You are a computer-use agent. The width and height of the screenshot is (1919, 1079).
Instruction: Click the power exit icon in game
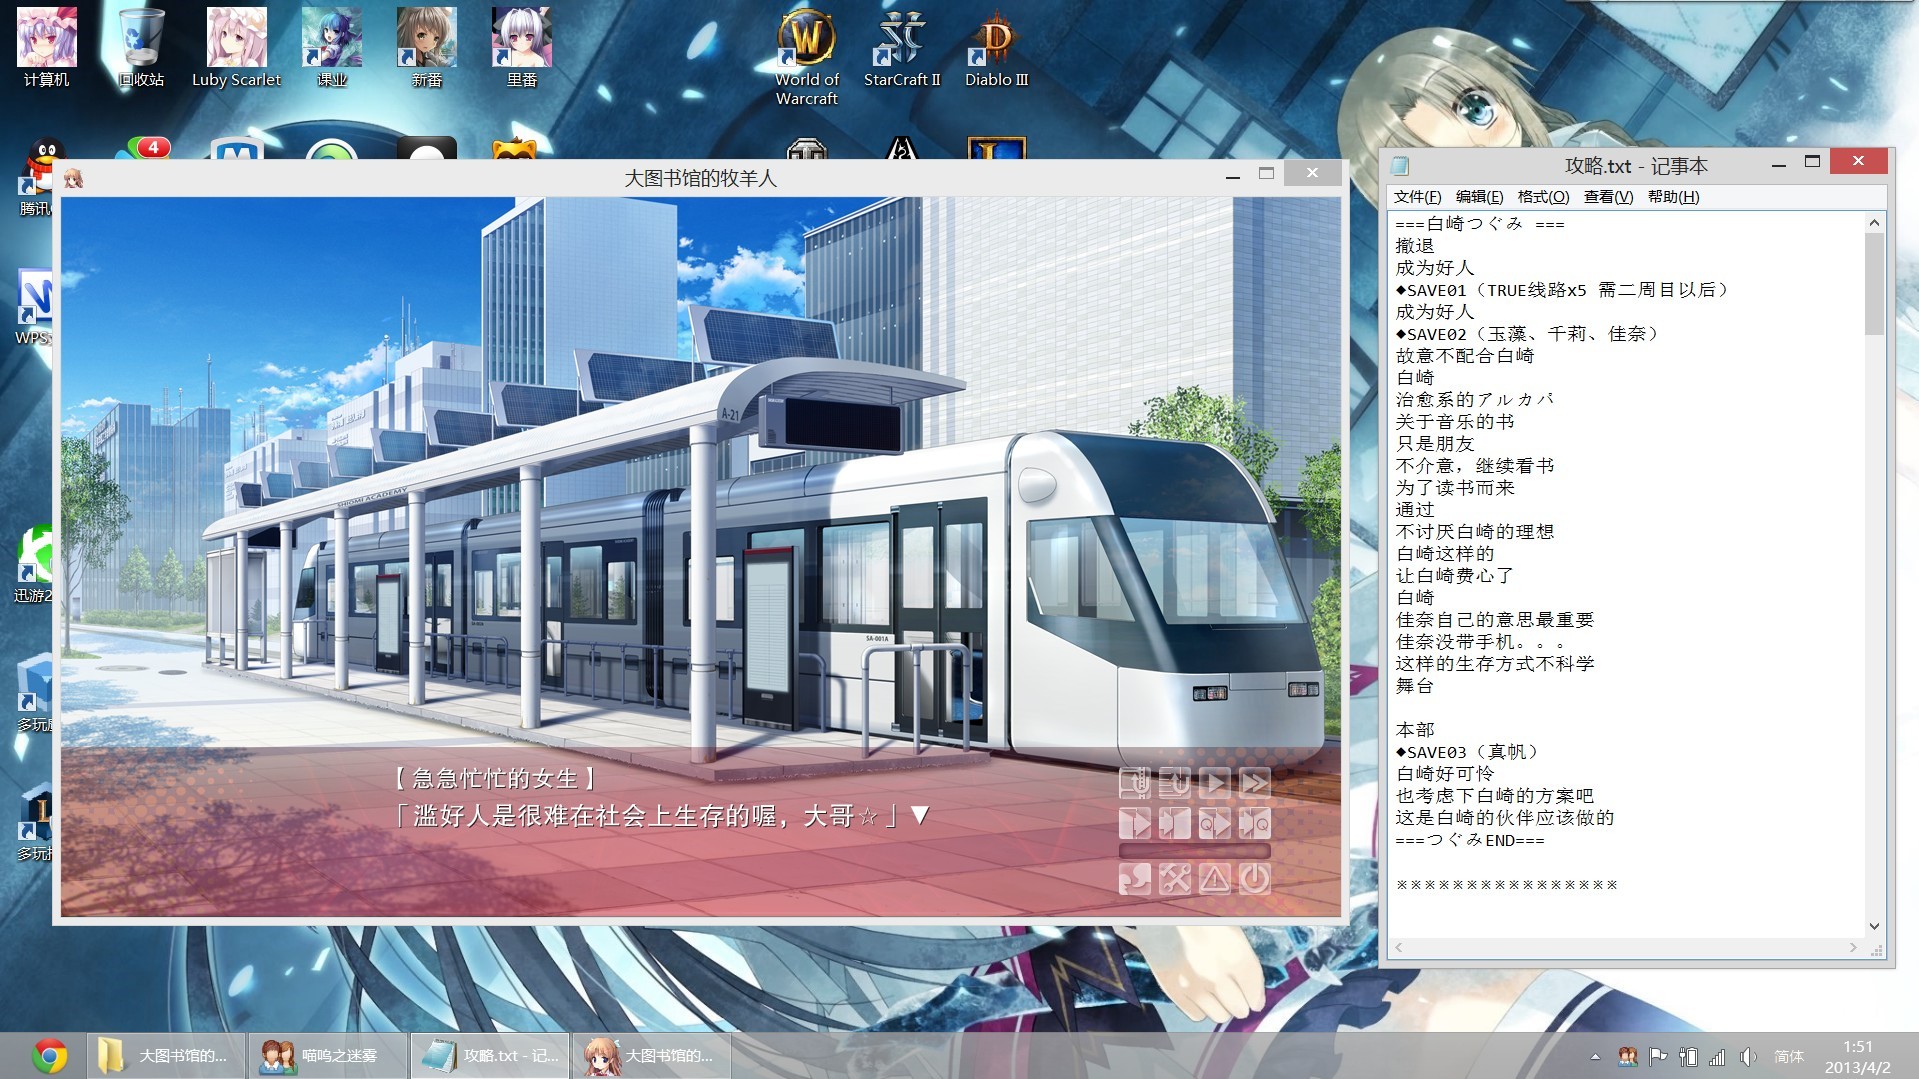pyautogui.click(x=1255, y=879)
